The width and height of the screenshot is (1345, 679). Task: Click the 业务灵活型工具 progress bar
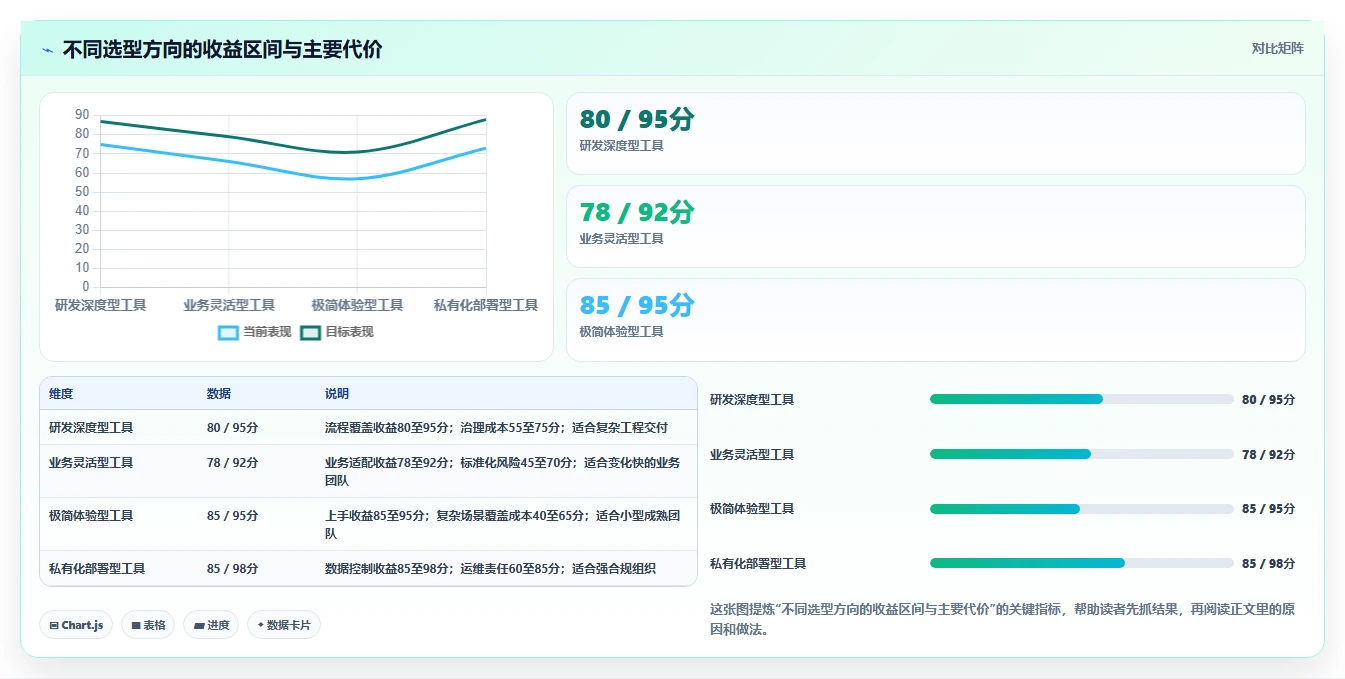[x=1081, y=454]
